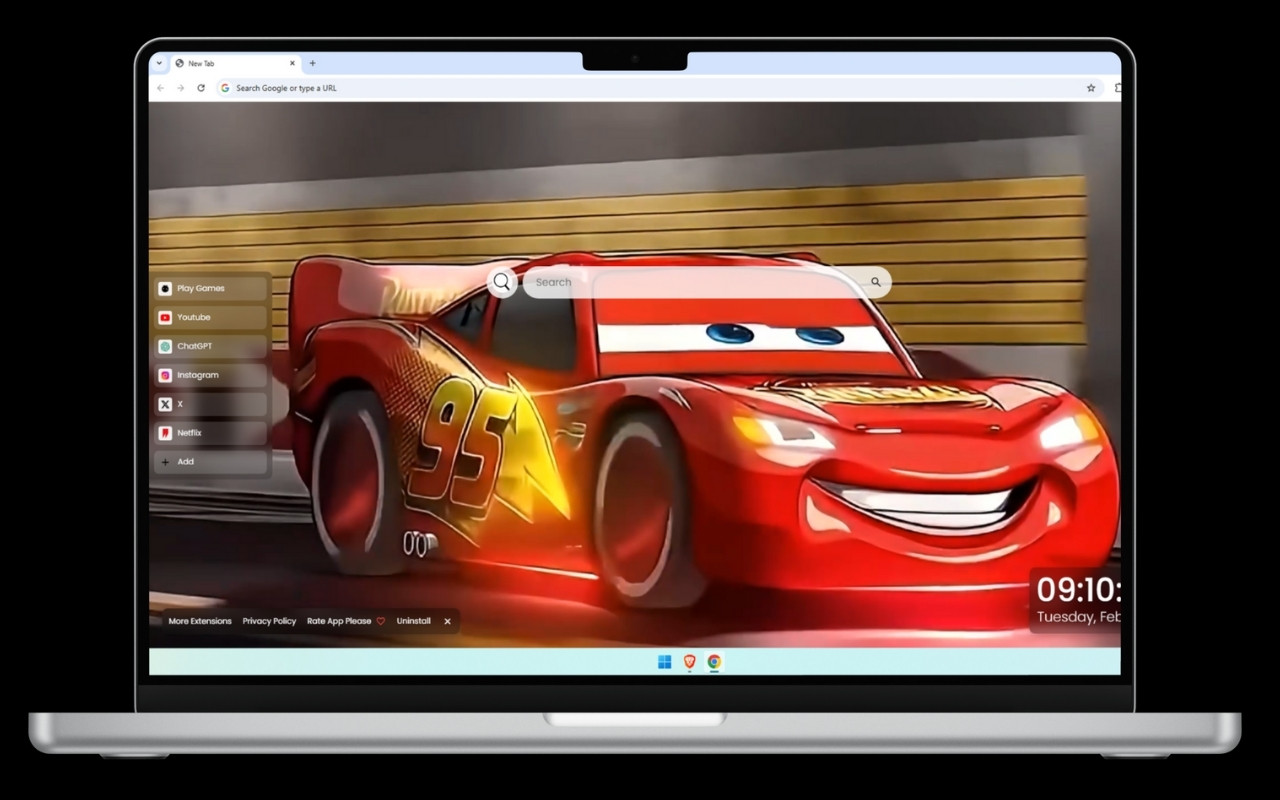
Task: Open the tab search chevron dropdown
Action: tap(157, 63)
